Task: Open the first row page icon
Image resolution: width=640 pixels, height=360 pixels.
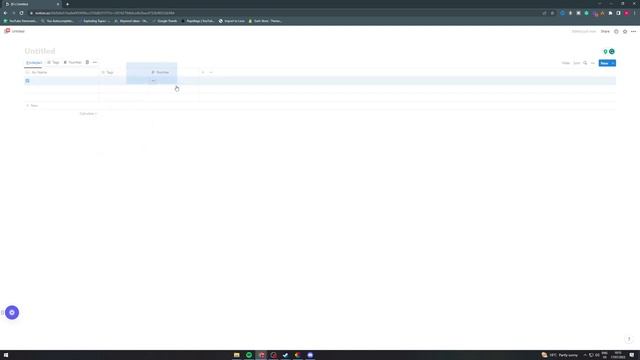Action: (x=27, y=81)
